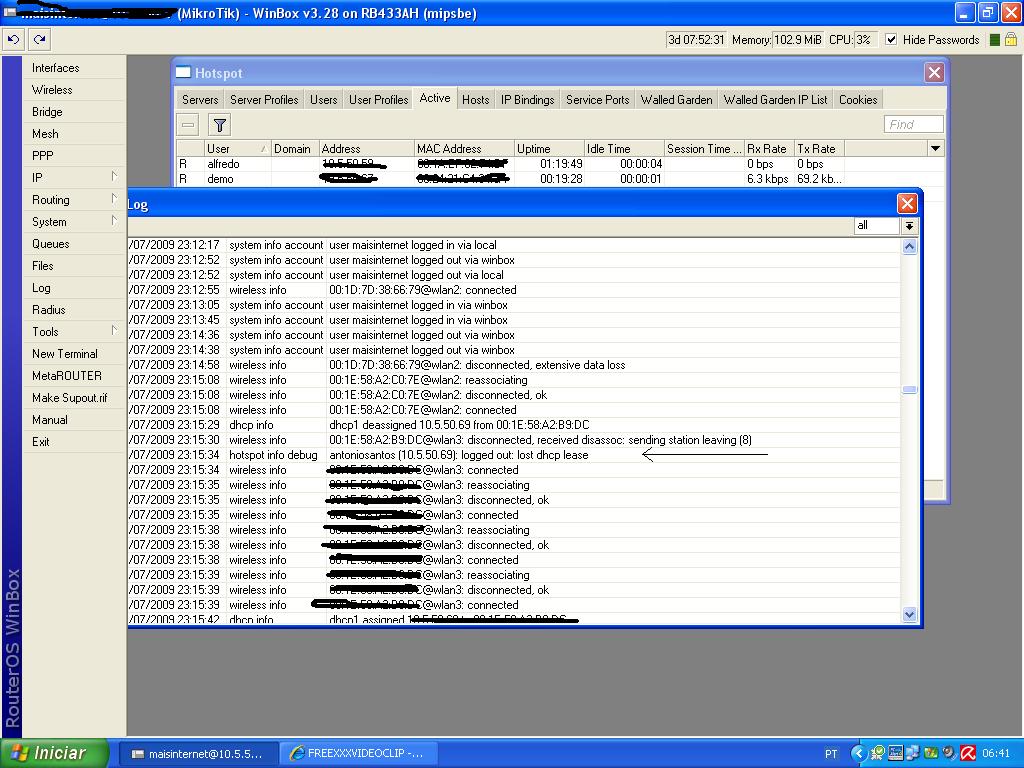Click the PT language indicator in tray

[x=831, y=754]
